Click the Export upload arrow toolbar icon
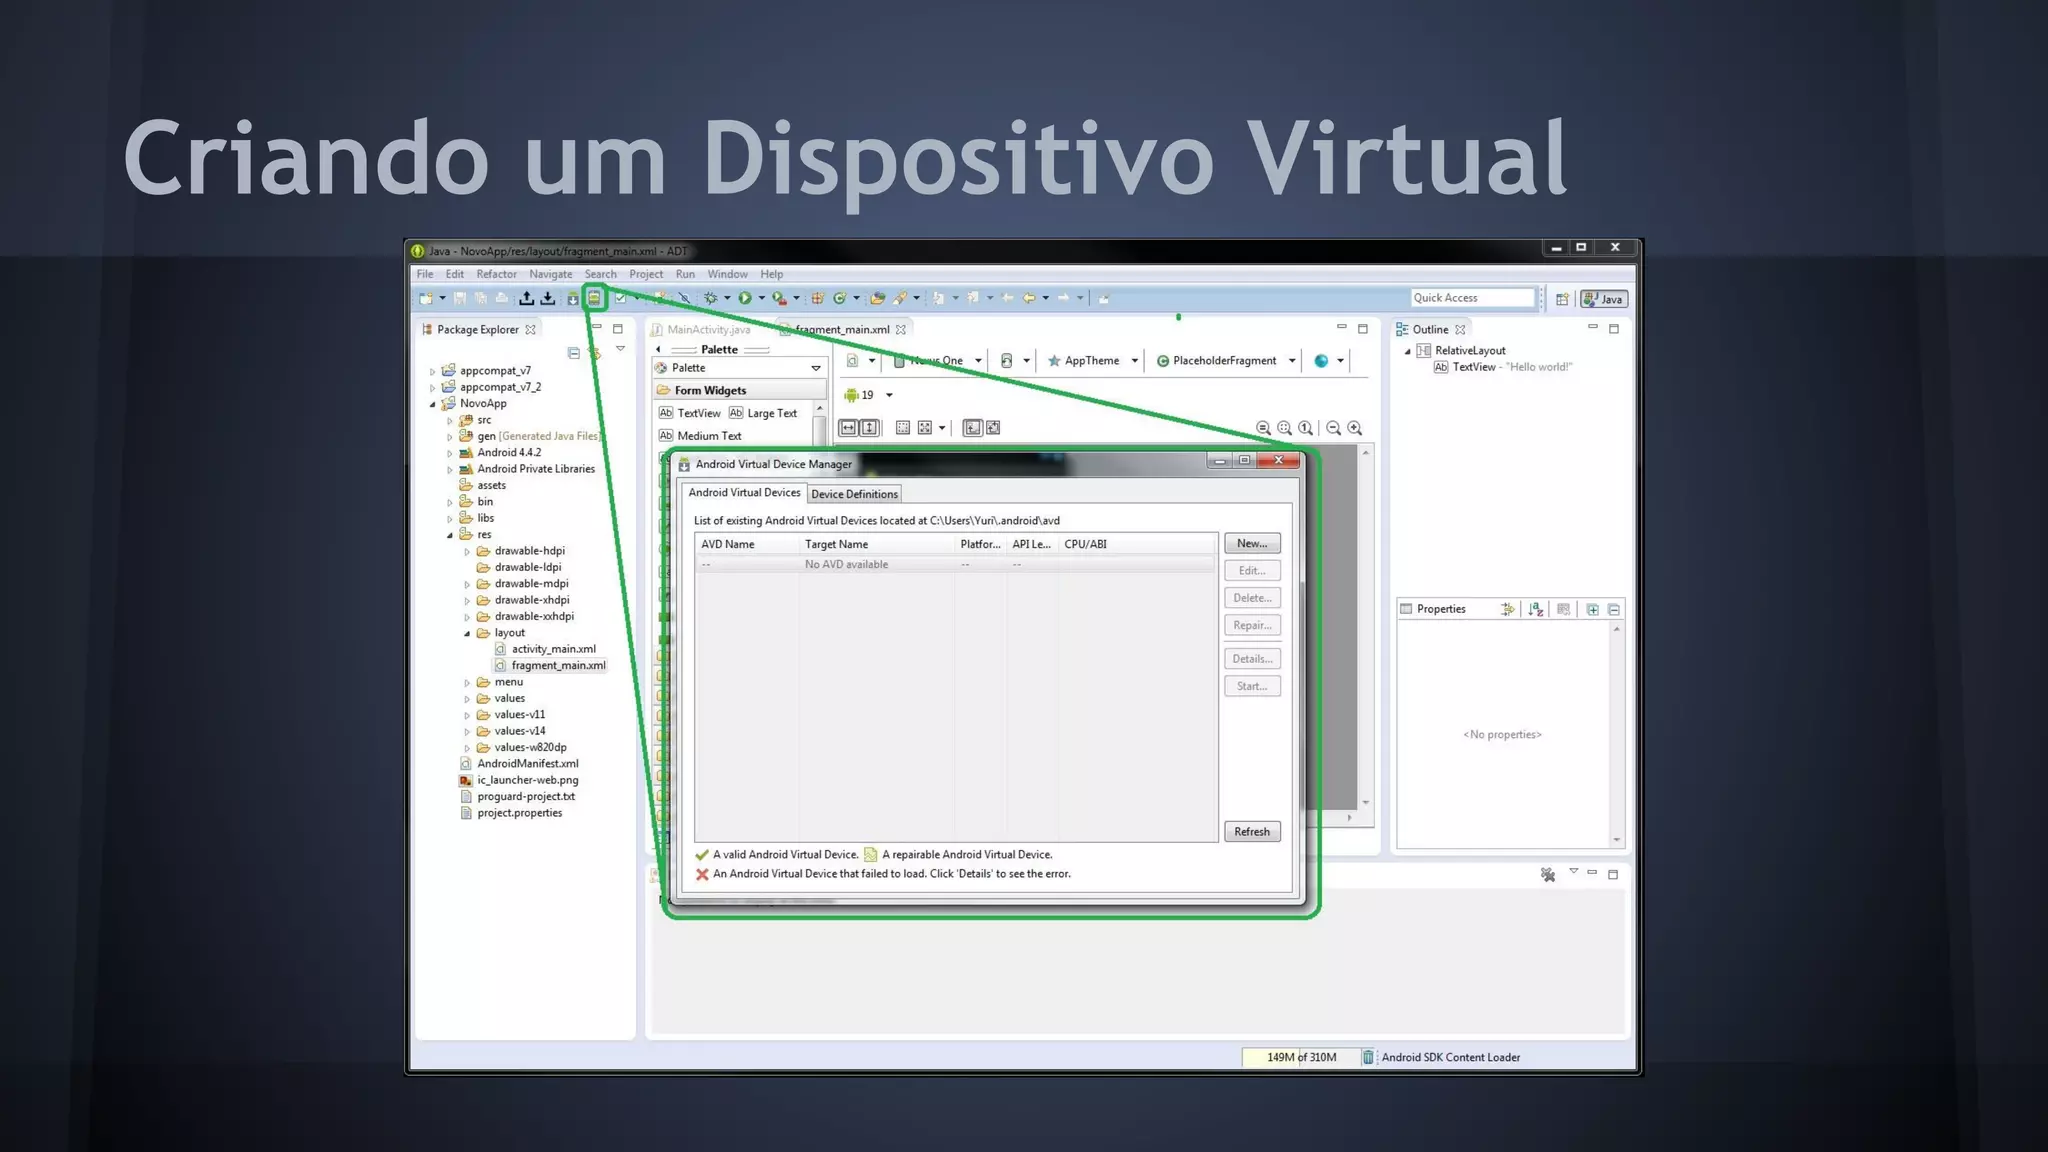Image resolution: width=2048 pixels, height=1152 pixels. pyautogui.click(x=526, y=298)
